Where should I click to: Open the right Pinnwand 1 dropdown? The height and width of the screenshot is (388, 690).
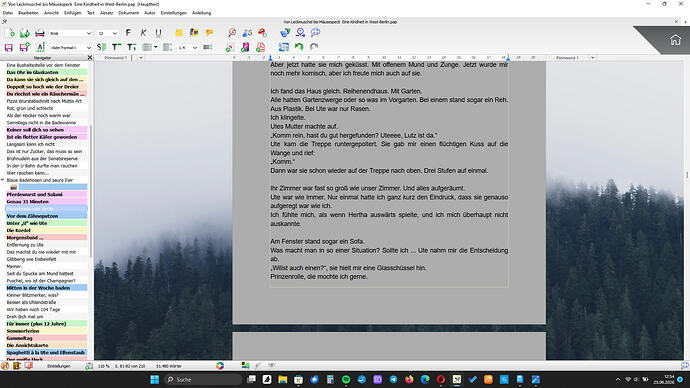click(592, 58)
